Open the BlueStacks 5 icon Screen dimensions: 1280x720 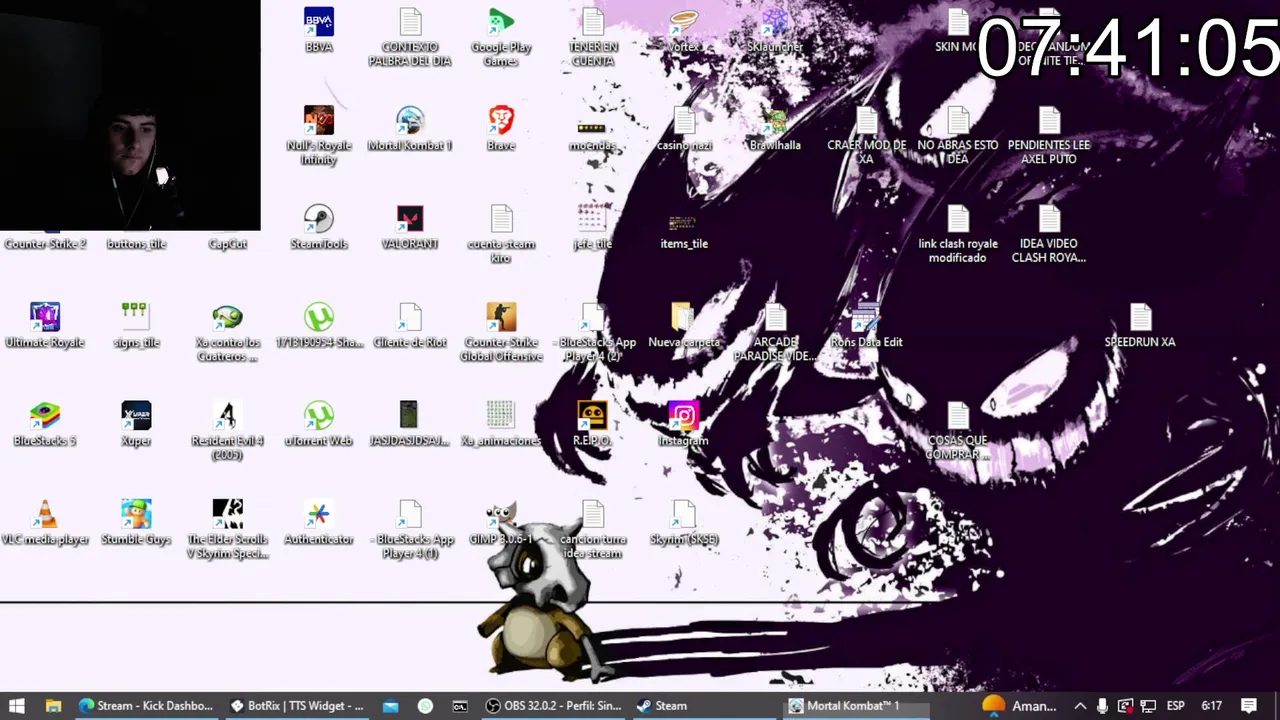coord(45,424)
